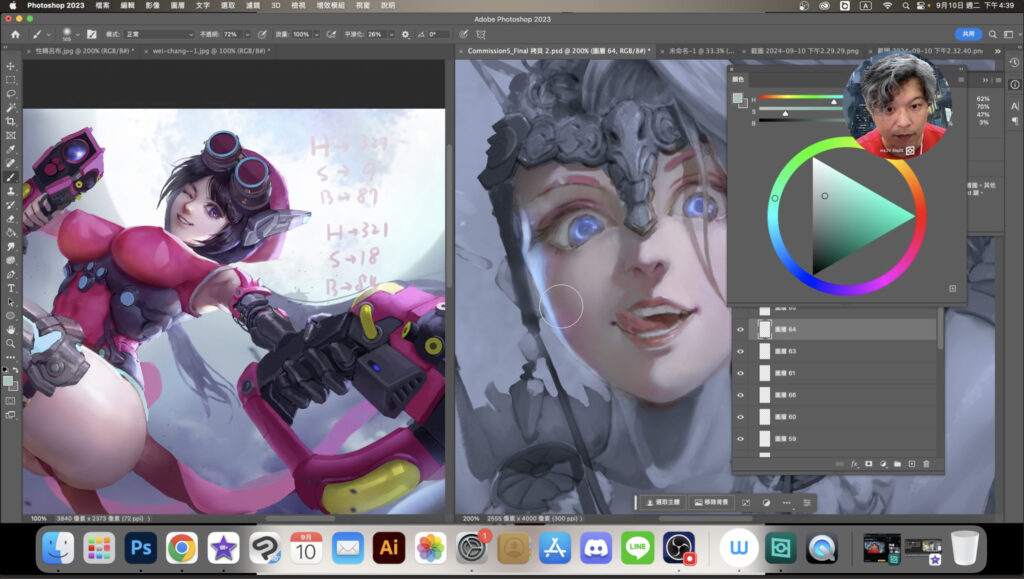This screenshot has width=1024, height=579.
Task: Create a new layer group folder icon
Action: 897,464
